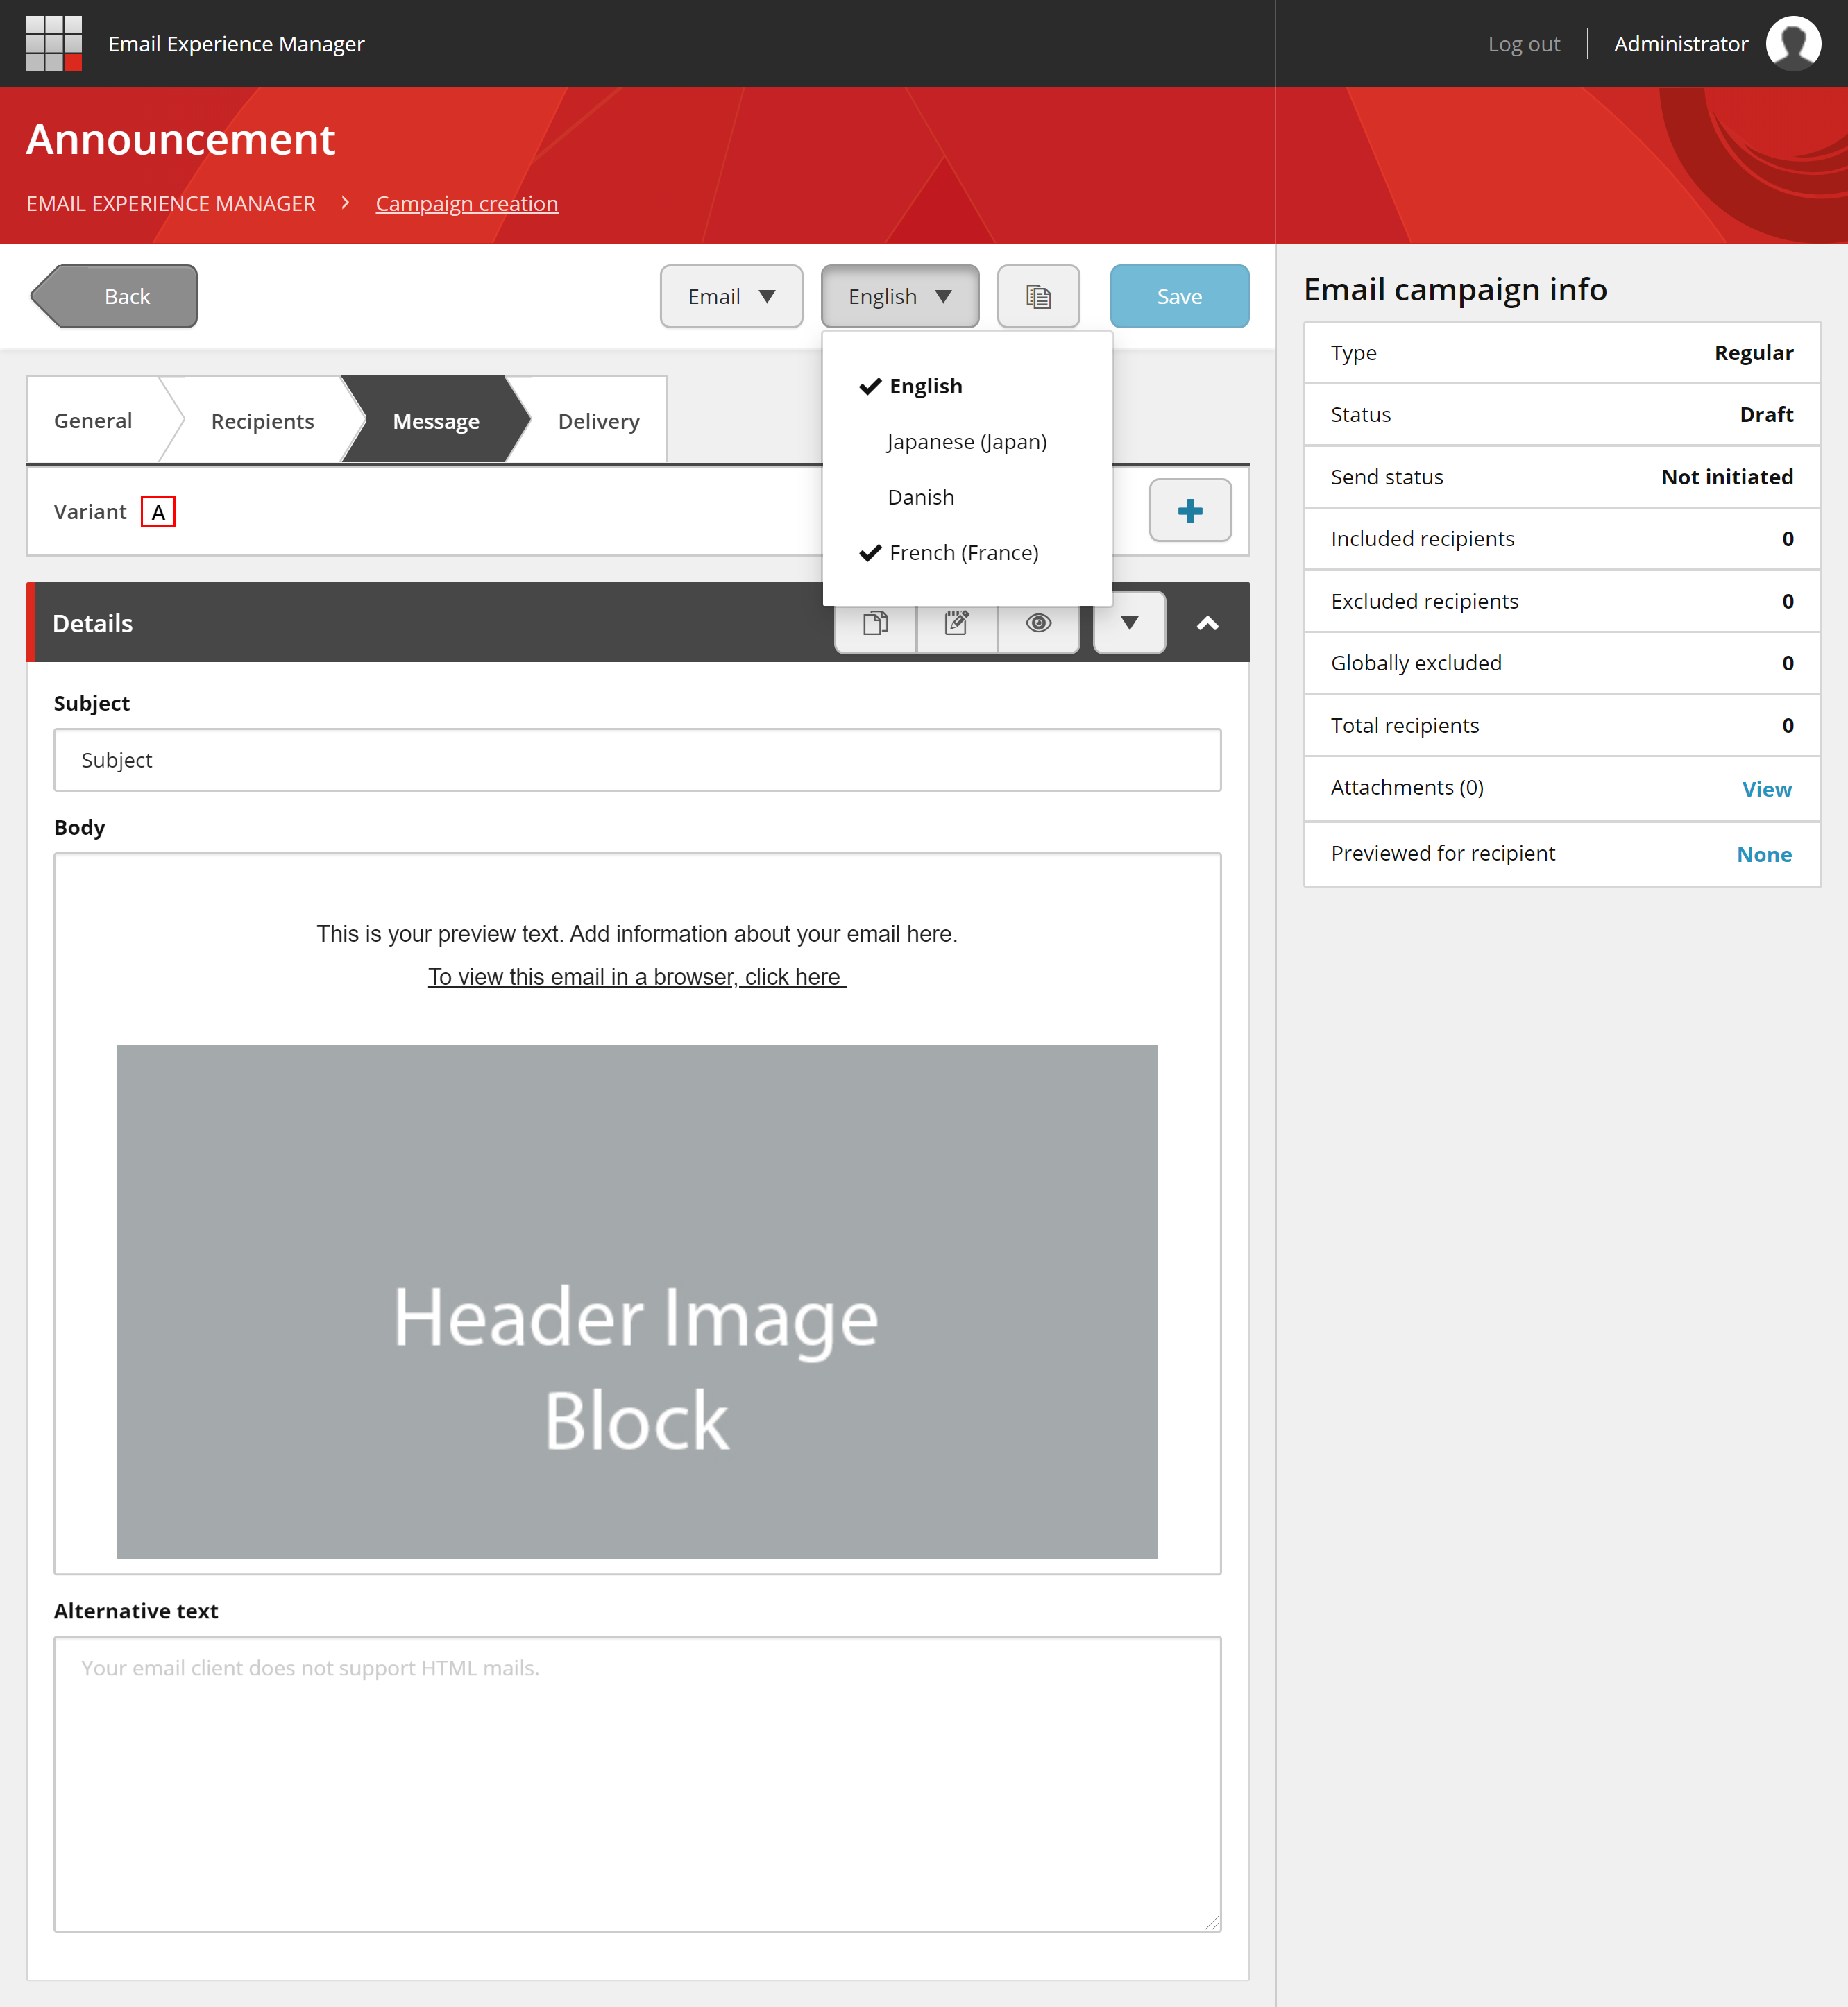The height and width of the screenshot is (2007, 1848).
Task: Click the copy icon in Details bar
Action: [875, 623]
